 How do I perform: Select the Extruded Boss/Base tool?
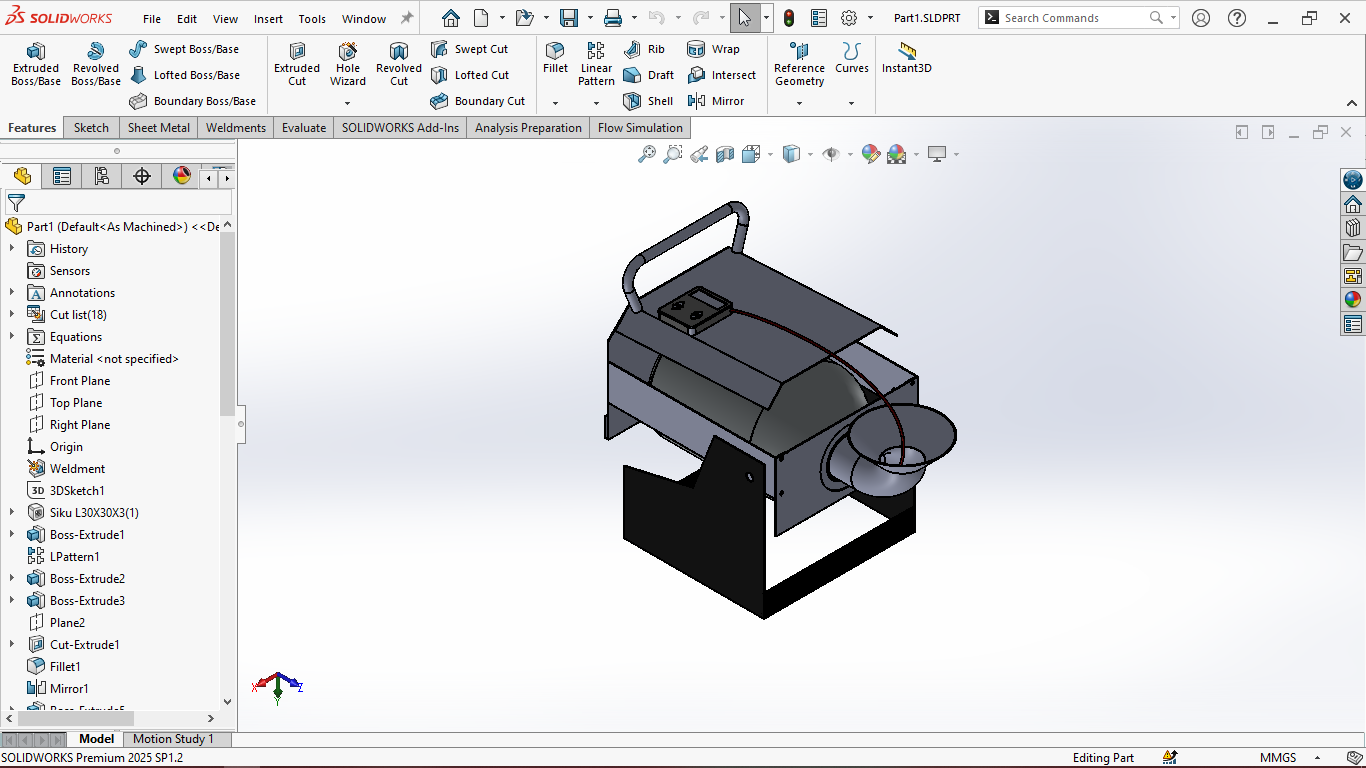click(x=36, y=65)
